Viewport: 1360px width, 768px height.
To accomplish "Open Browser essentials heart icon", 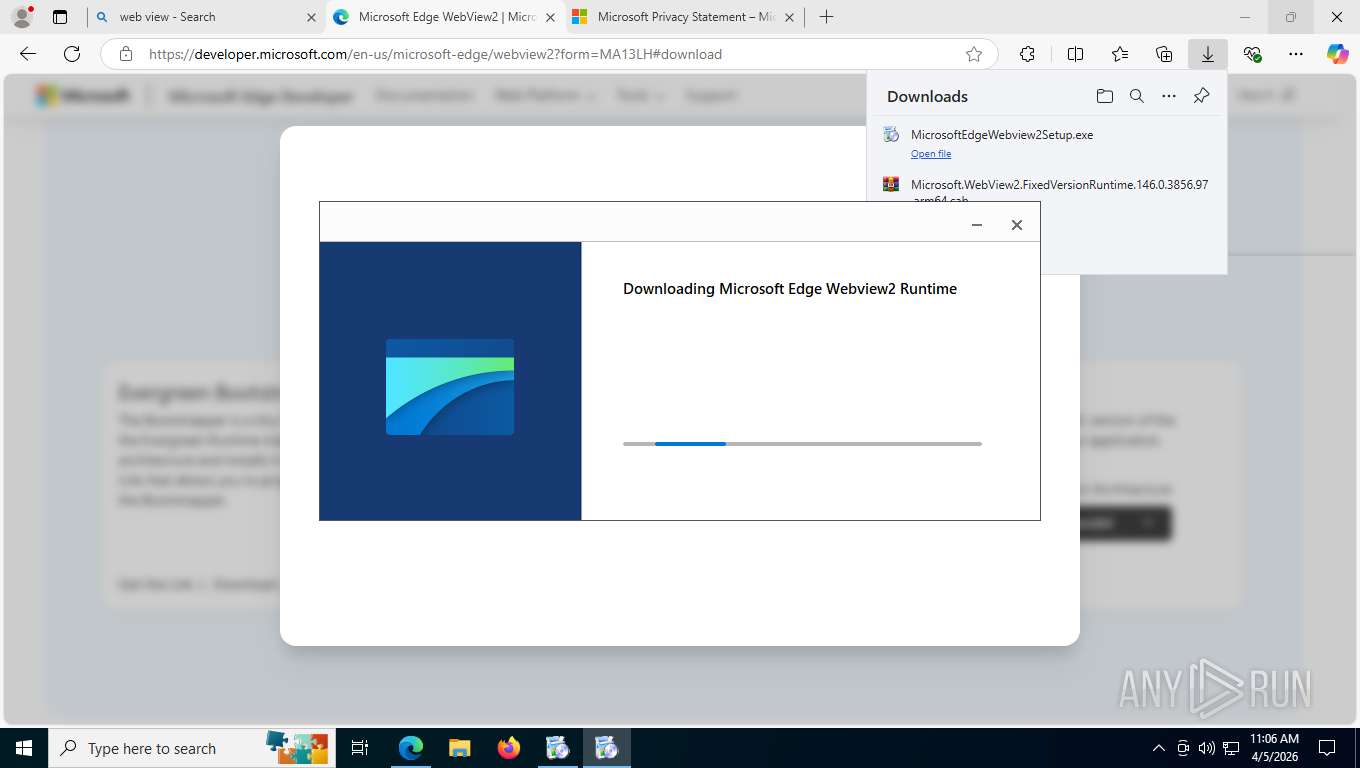I will pyautogui.click(x=1252, y=54).
